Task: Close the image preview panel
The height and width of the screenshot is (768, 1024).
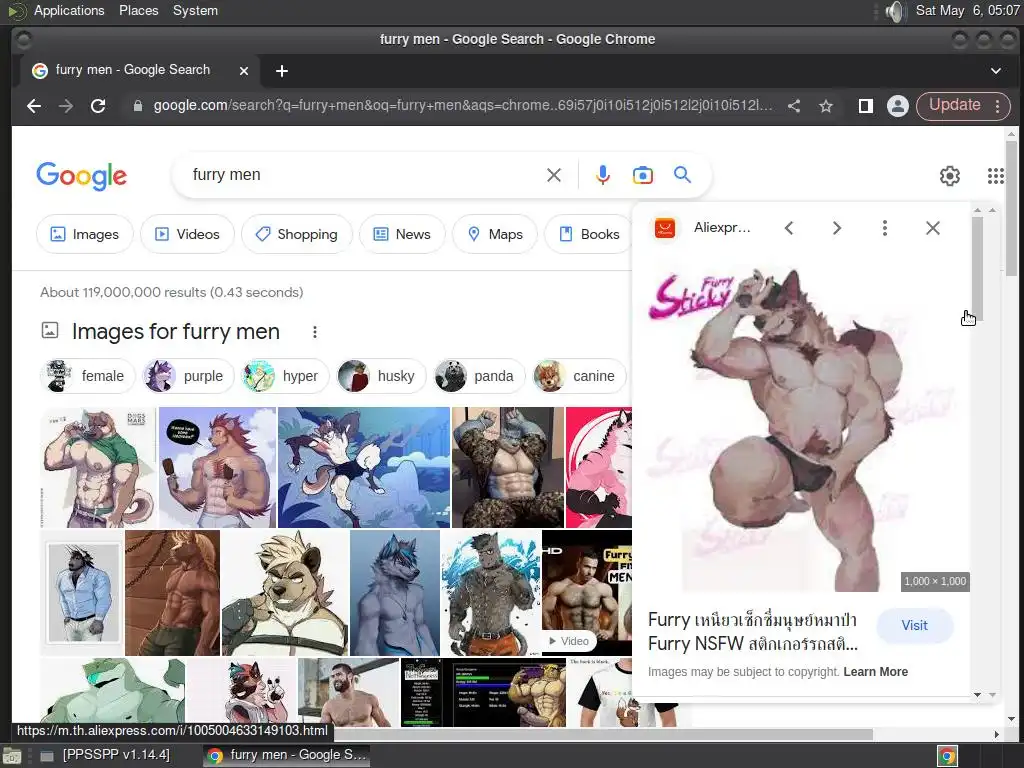Action: pyautogui.click(x=933, y=228)
